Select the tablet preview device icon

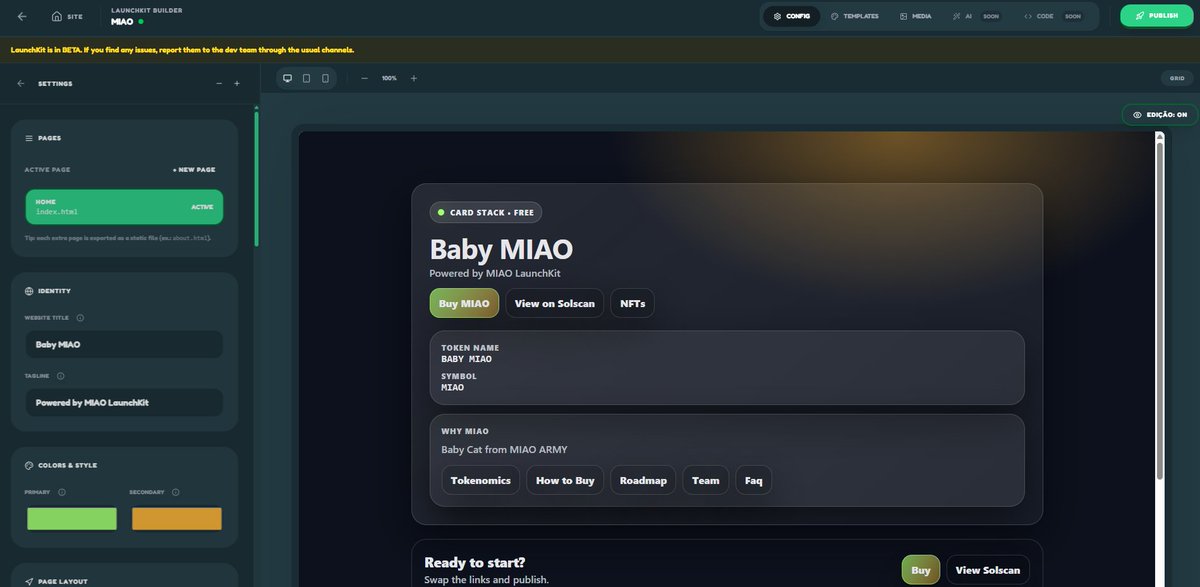point(306,78)
